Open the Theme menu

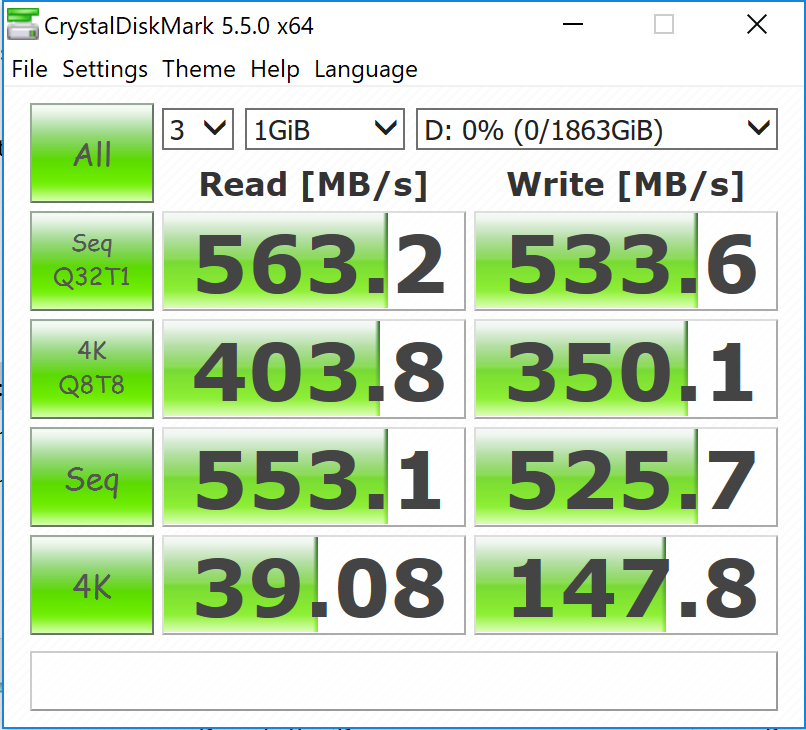click(199, 69)
